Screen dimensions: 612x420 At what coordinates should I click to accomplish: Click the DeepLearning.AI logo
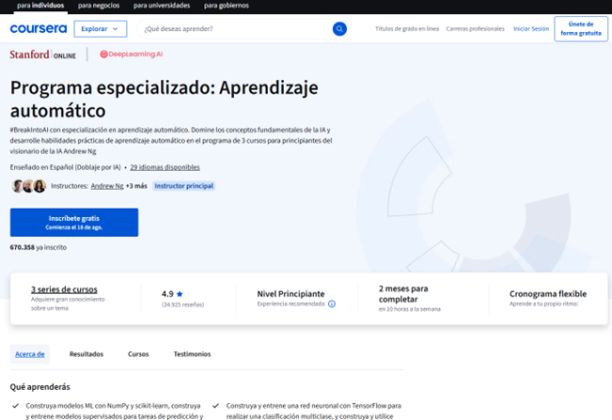coord(131,54)
